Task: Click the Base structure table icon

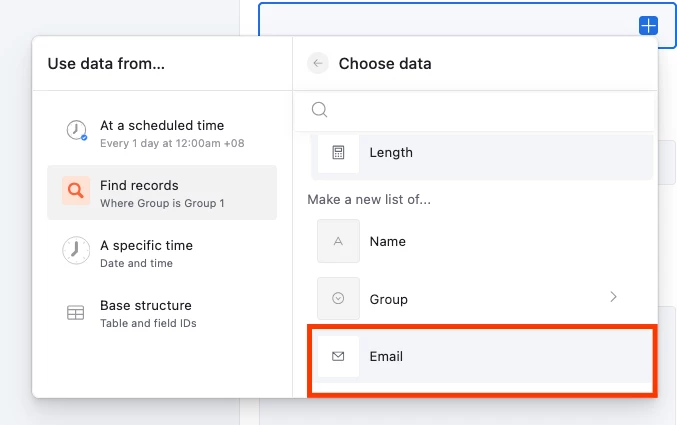Action: pos(76,313)
